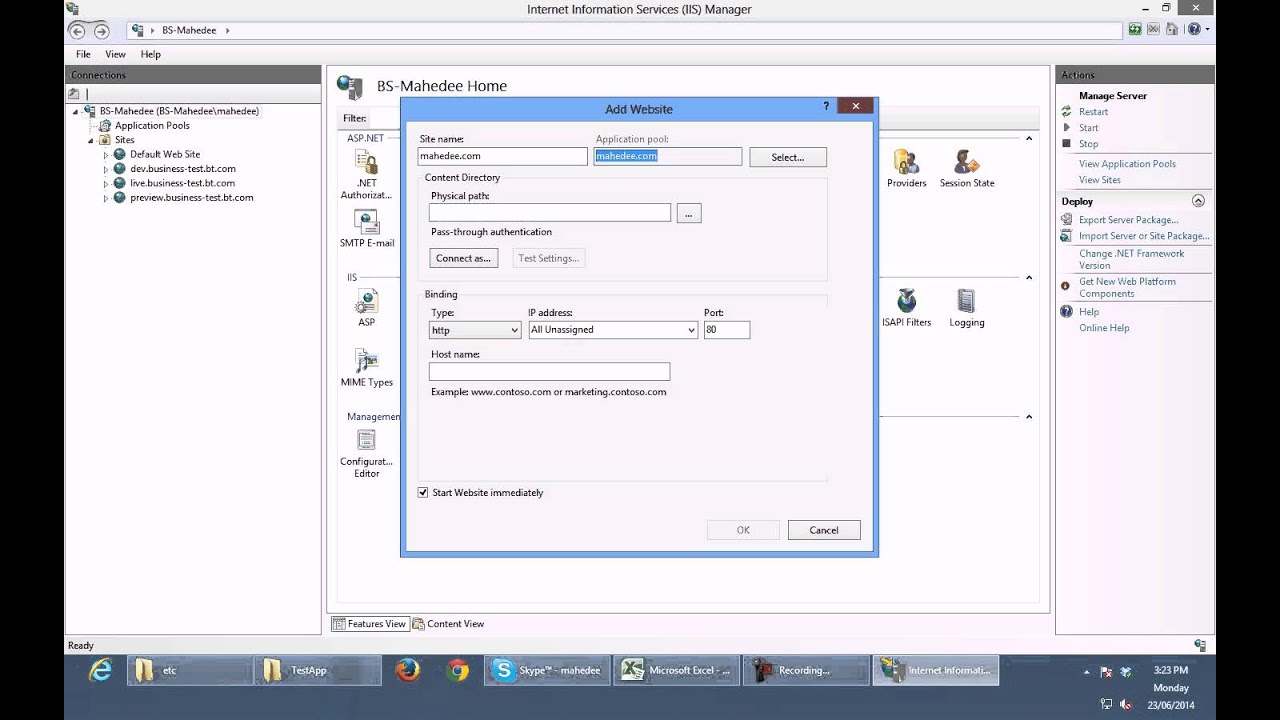Switch to the Content View tab

449,624
